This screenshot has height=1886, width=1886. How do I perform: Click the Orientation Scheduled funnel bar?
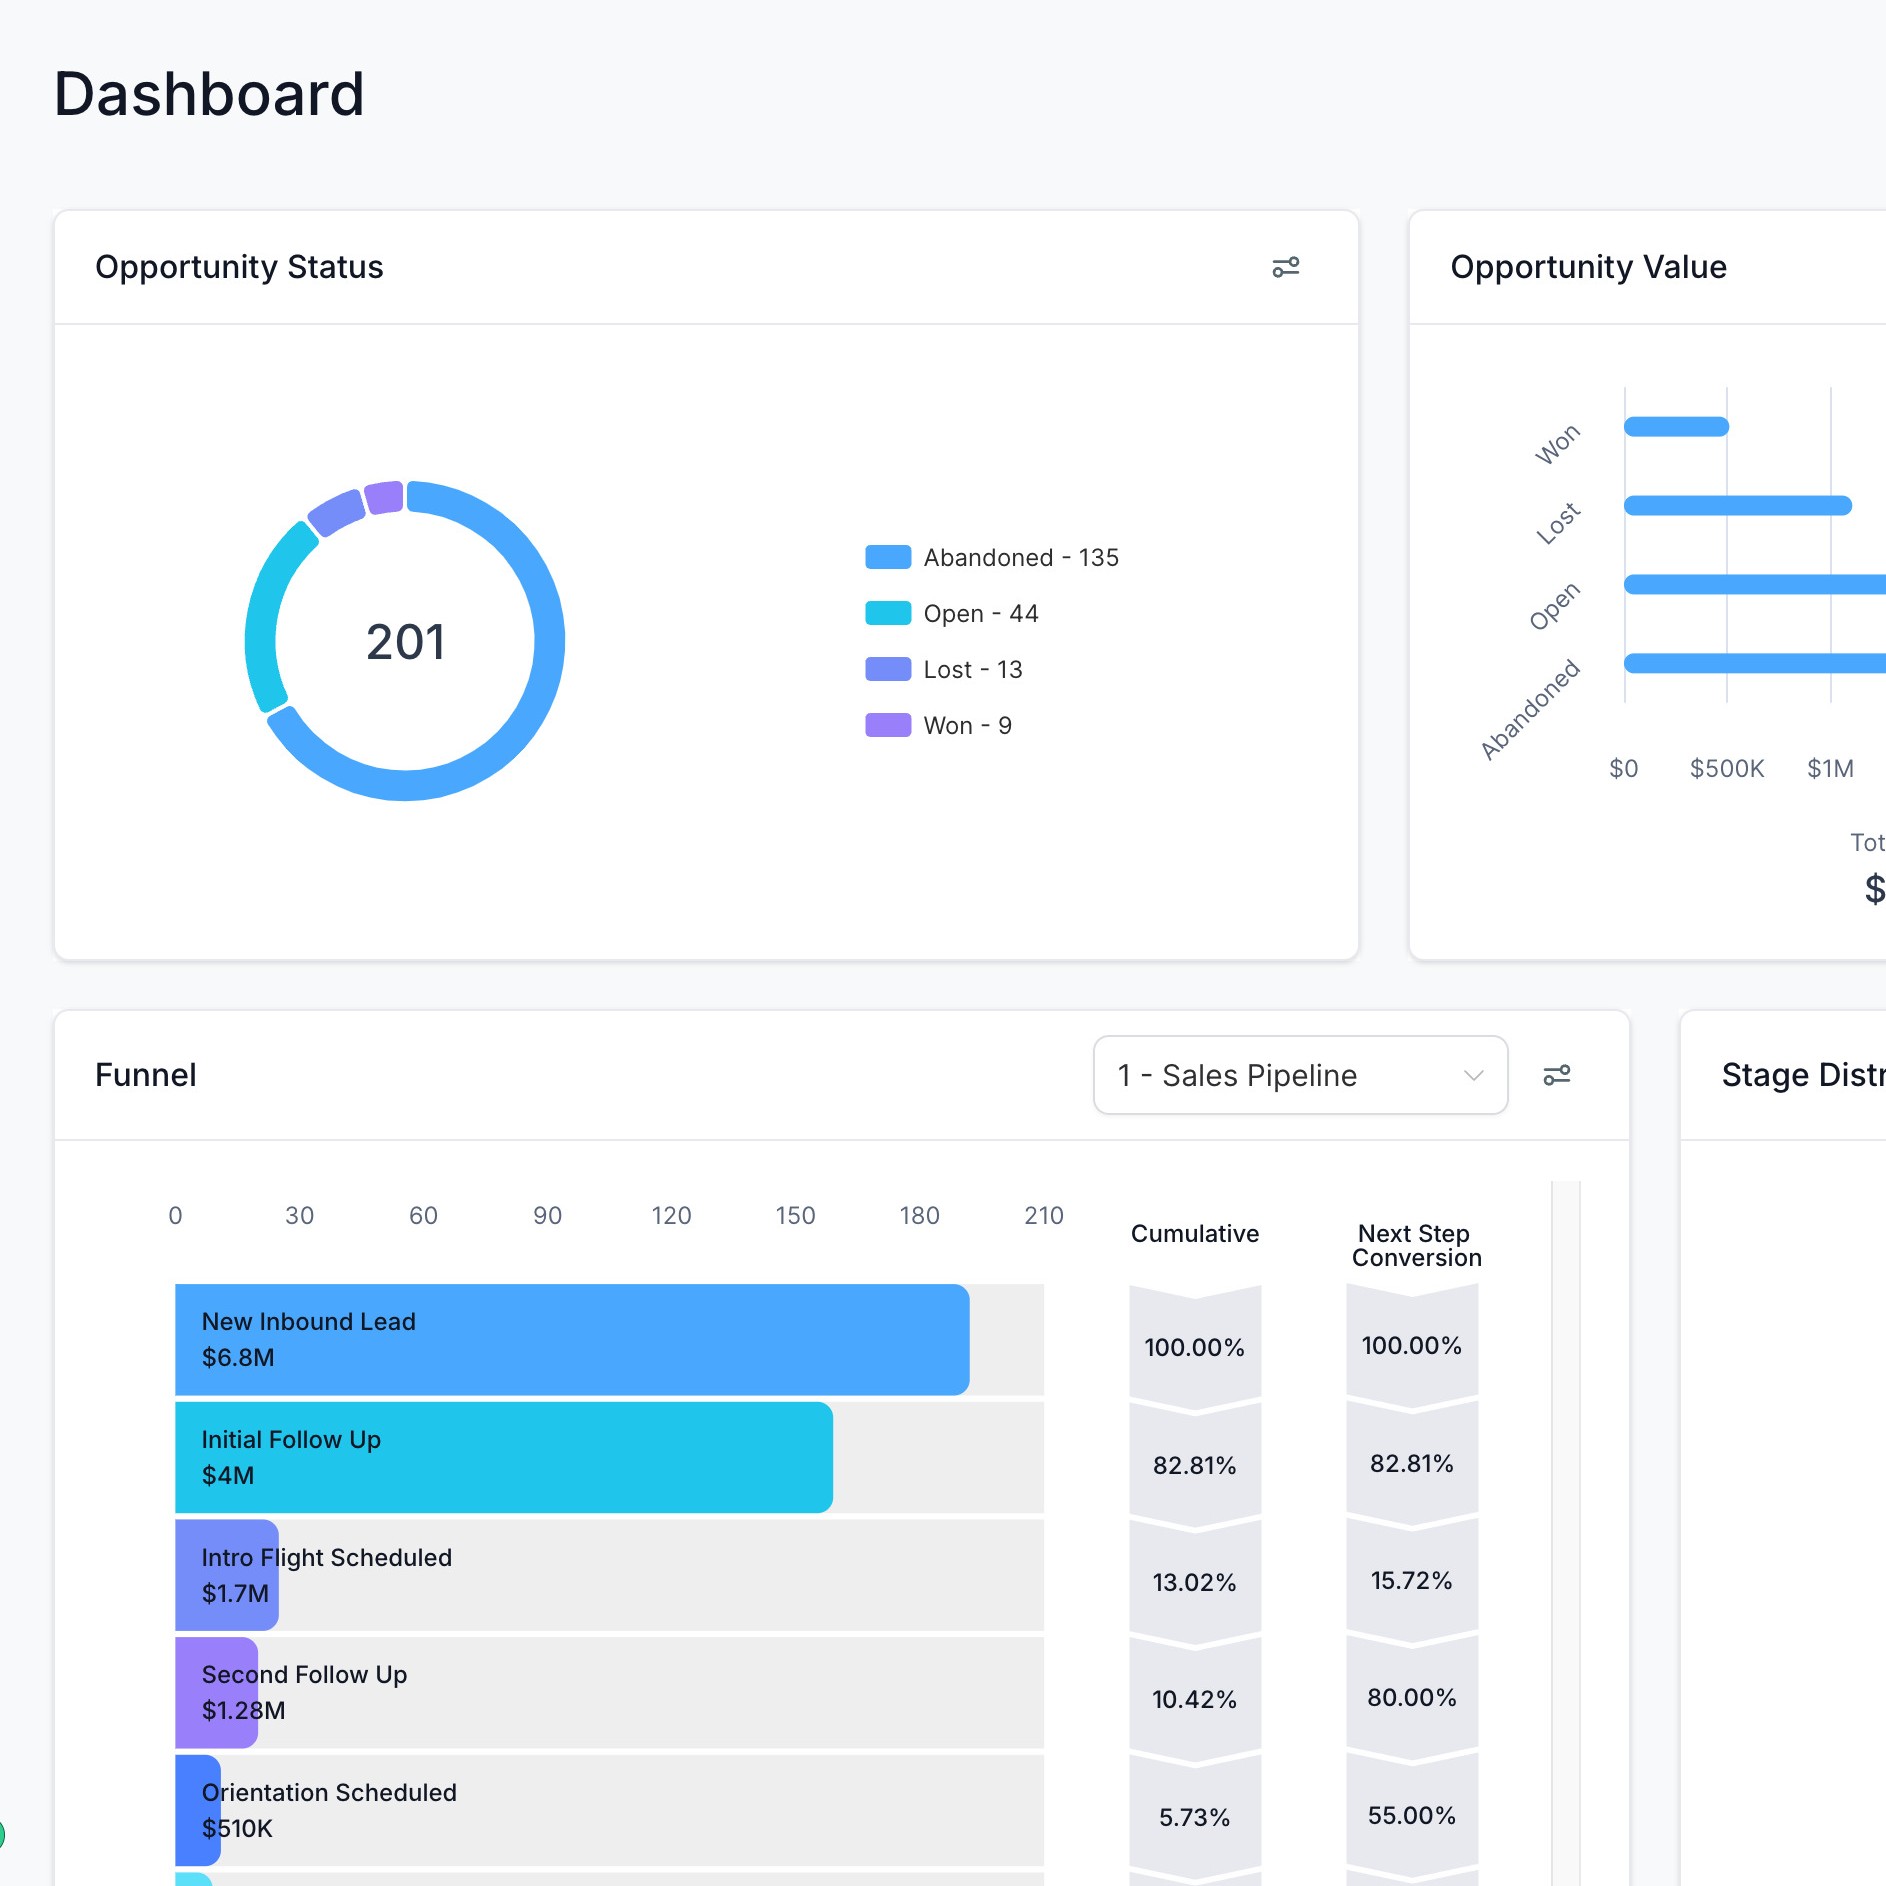coord(197,1810)
